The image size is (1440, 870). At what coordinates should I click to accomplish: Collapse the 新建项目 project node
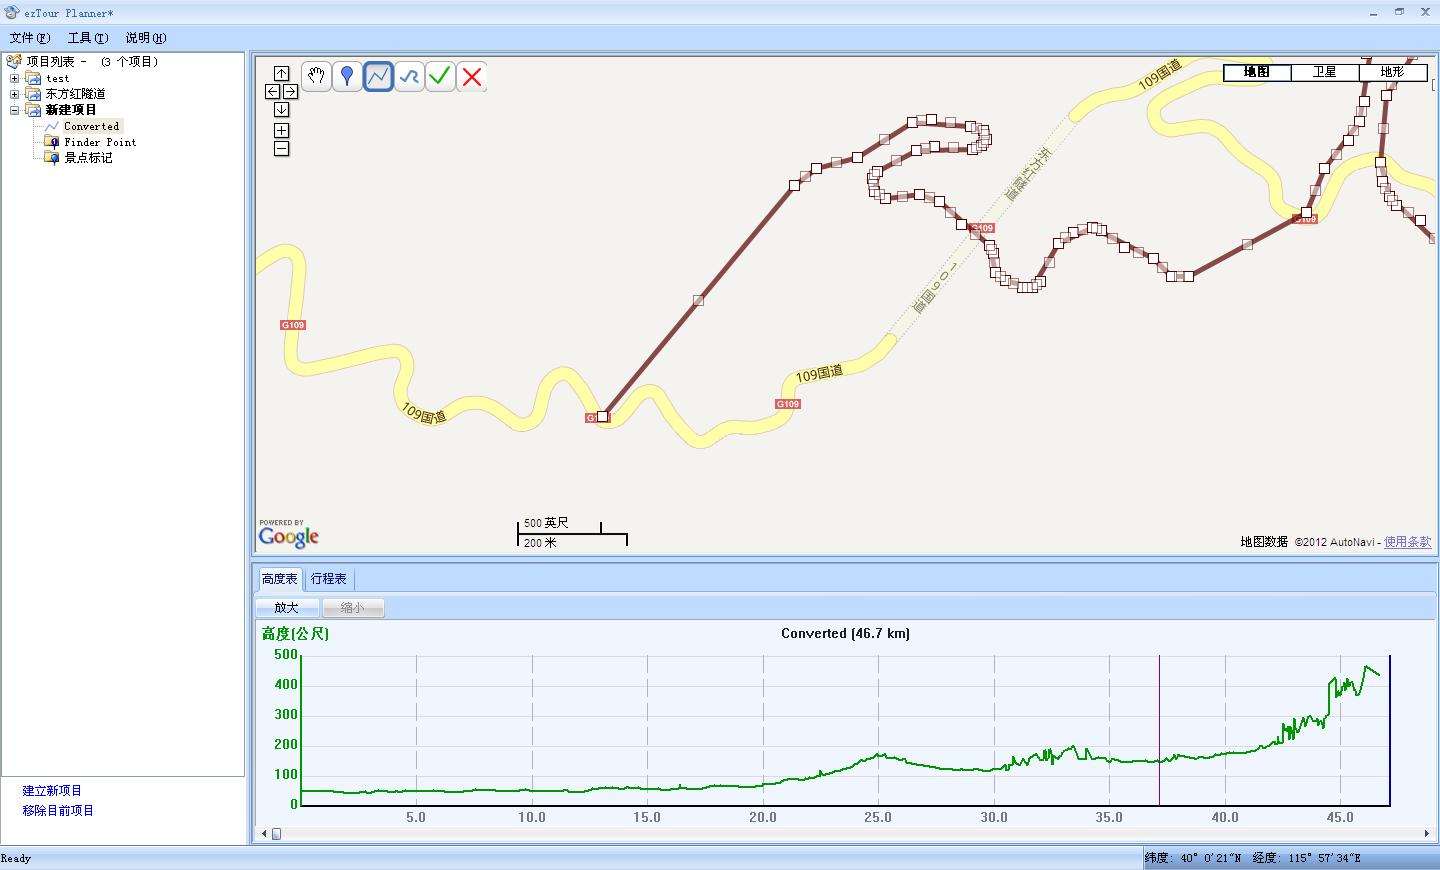click(15, 110)
